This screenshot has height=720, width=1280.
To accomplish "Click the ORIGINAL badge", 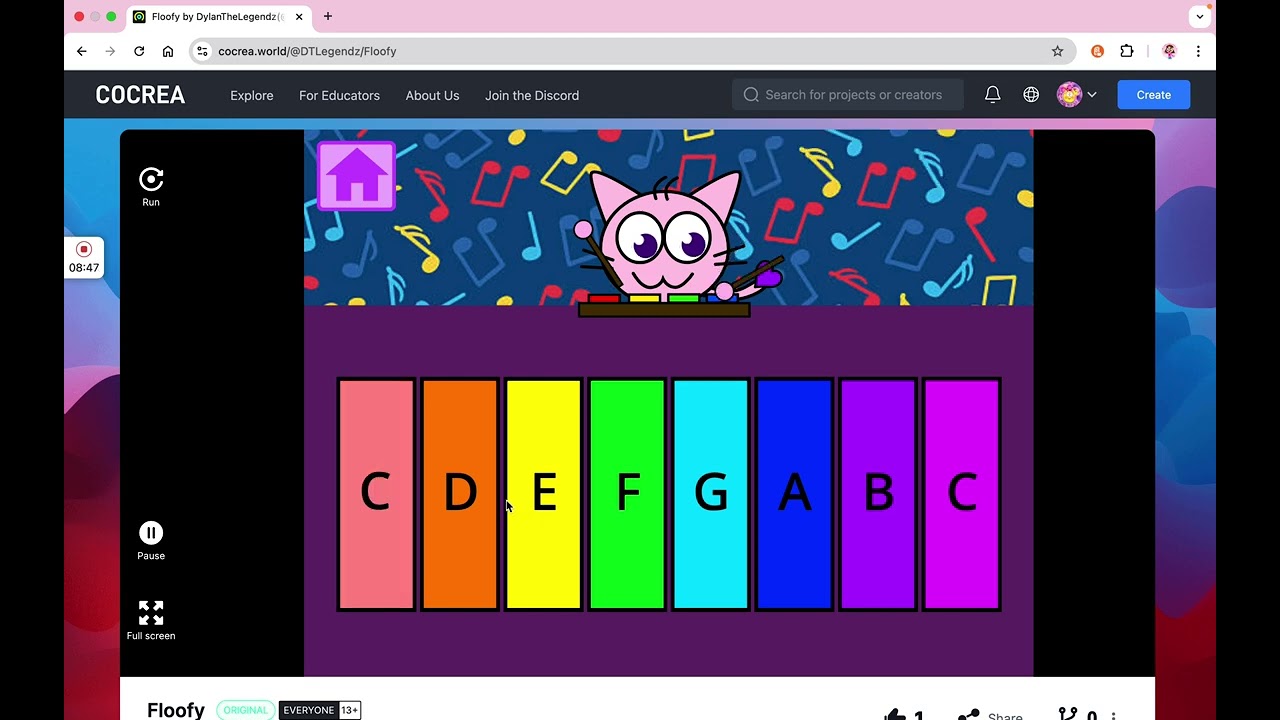I will point(246,710).
